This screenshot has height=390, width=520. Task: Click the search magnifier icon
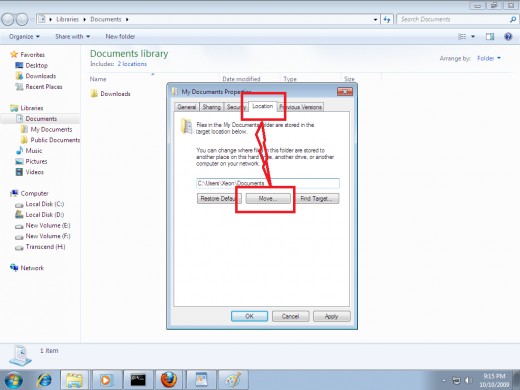pos(513,19)
